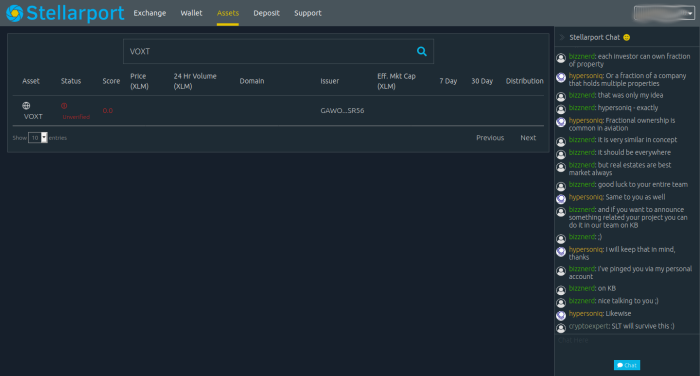
Task: Click avatar beside 'on KB' message
Action: pyautogui.click(x=561, y=290)
